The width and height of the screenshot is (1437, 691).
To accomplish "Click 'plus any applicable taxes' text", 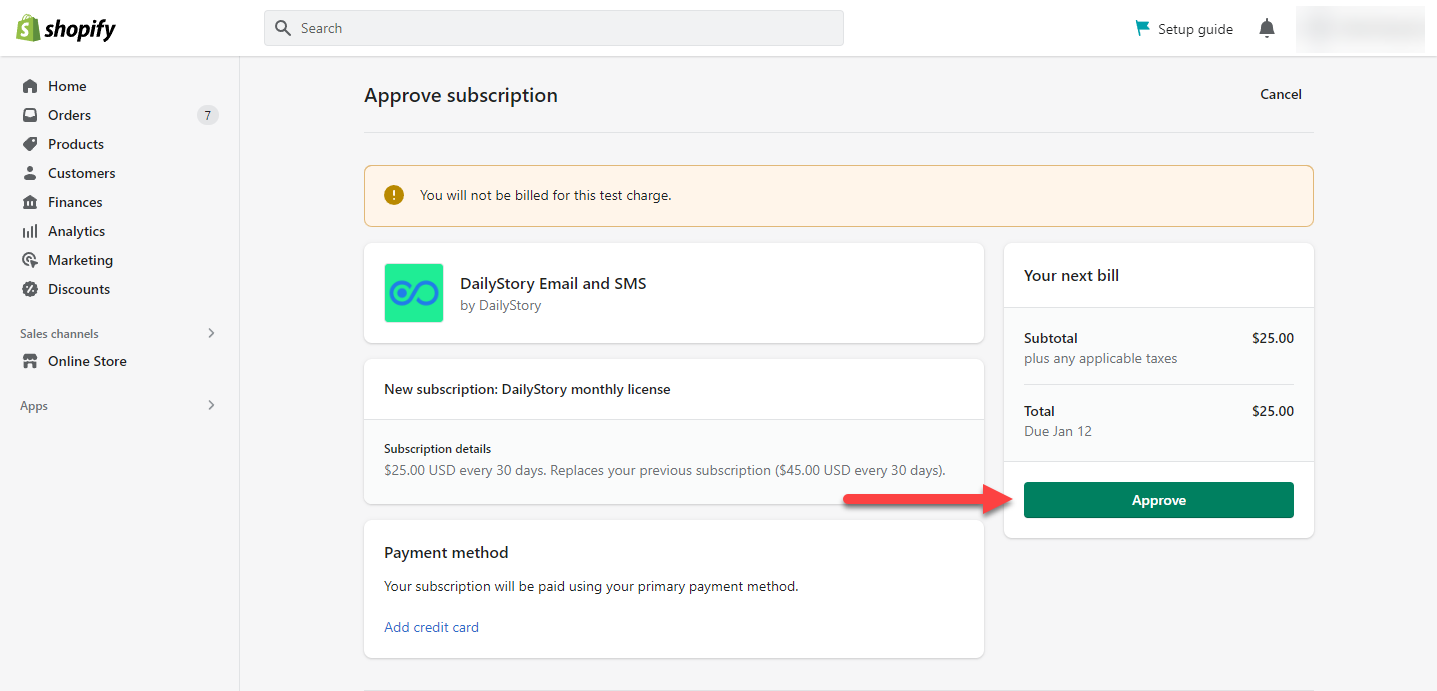I will pyautogui.click(x=1101, y=358).
